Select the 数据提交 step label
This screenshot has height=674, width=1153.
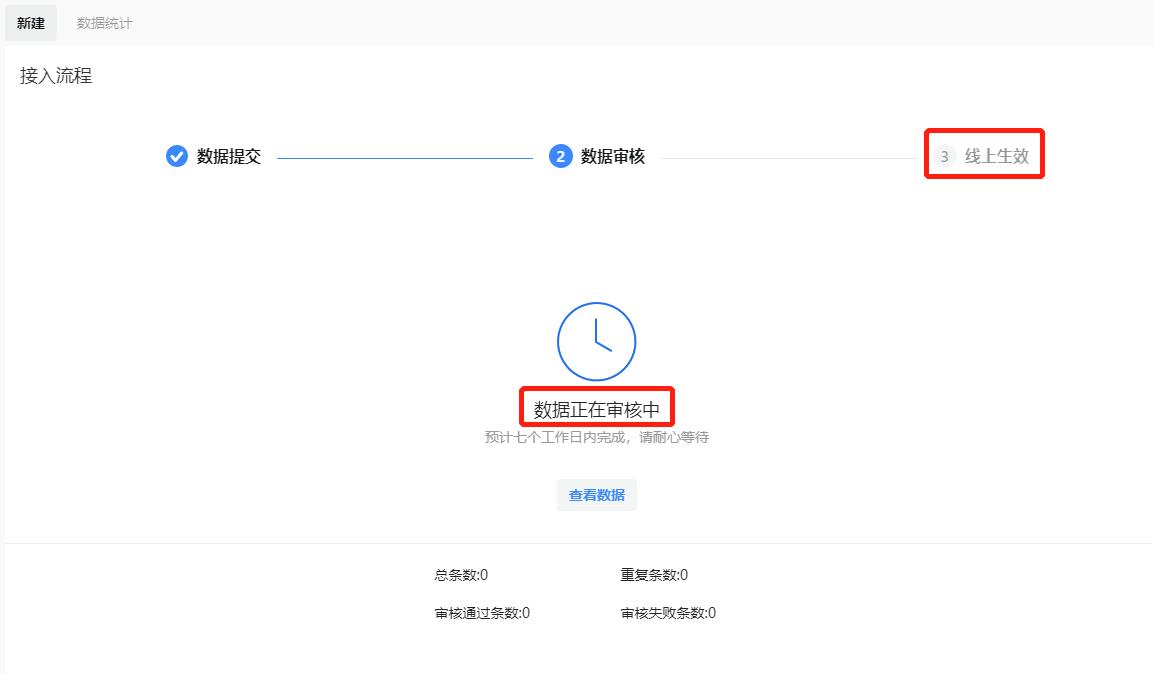point(229,156)
